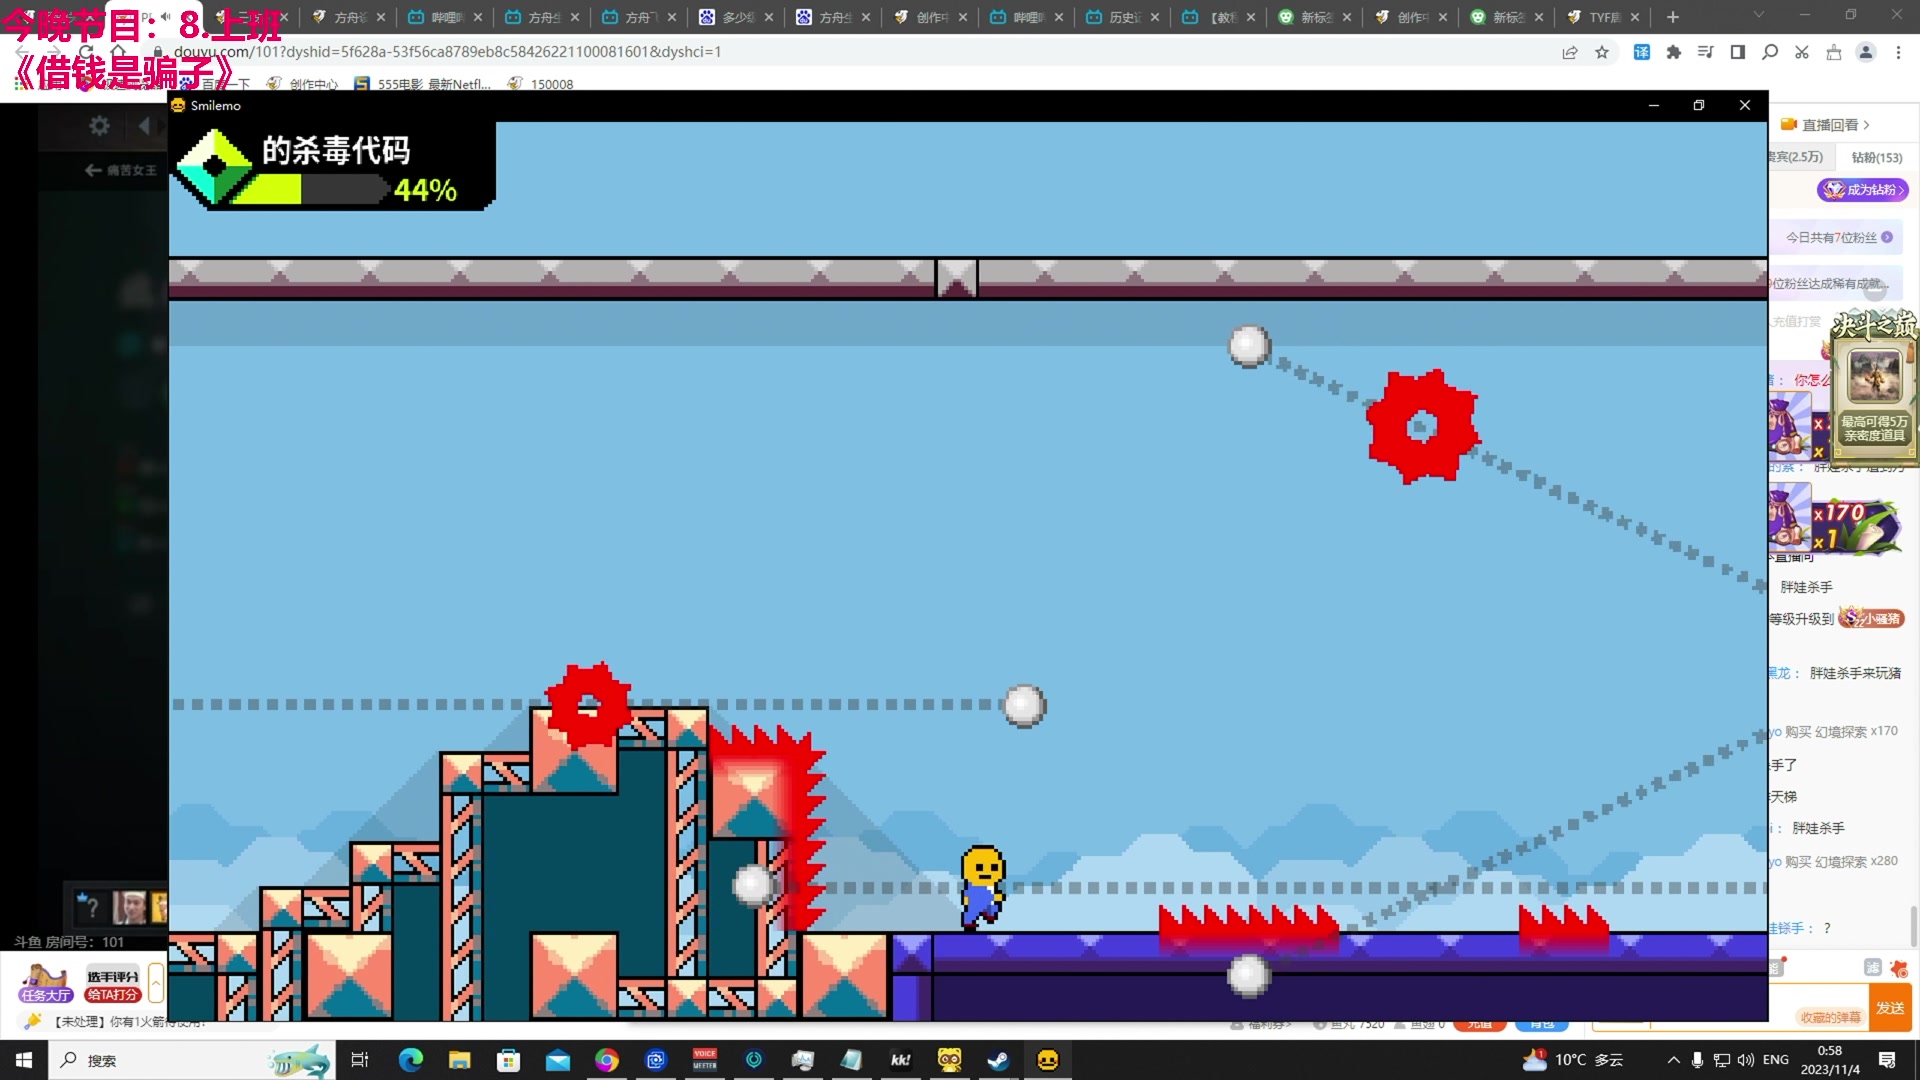Open Steam from the taskbar
The height and width of the screenshot is (1080, 1920).
pos(998,1060)
